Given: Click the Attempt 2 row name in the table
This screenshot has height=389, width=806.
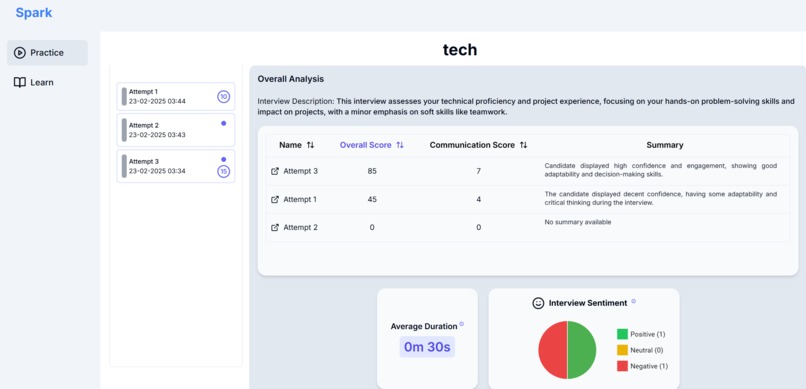Looking at the screenshot, I should [301, 227].
